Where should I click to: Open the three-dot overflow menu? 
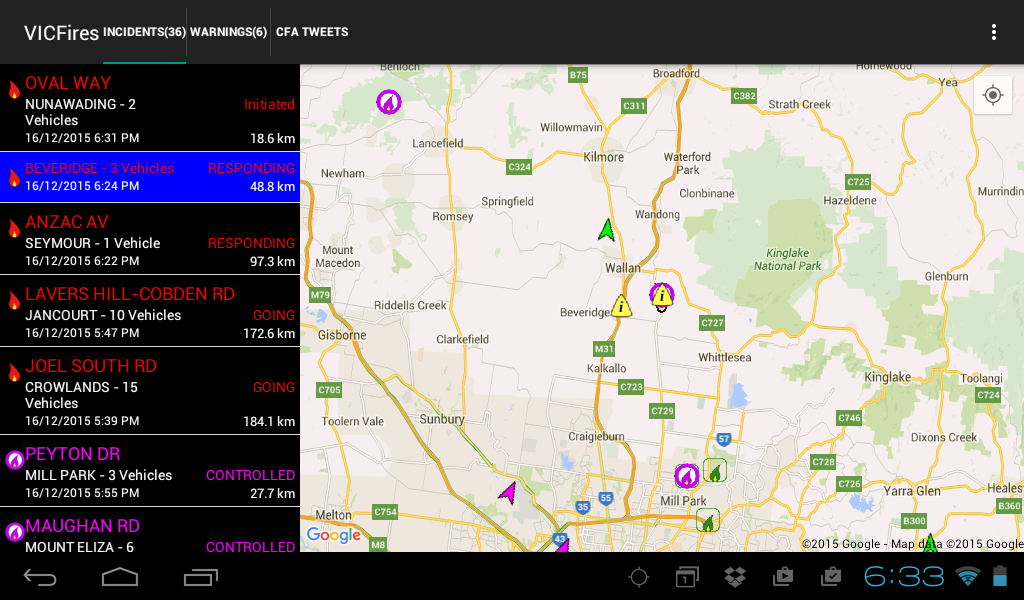[x=993, y=32]
